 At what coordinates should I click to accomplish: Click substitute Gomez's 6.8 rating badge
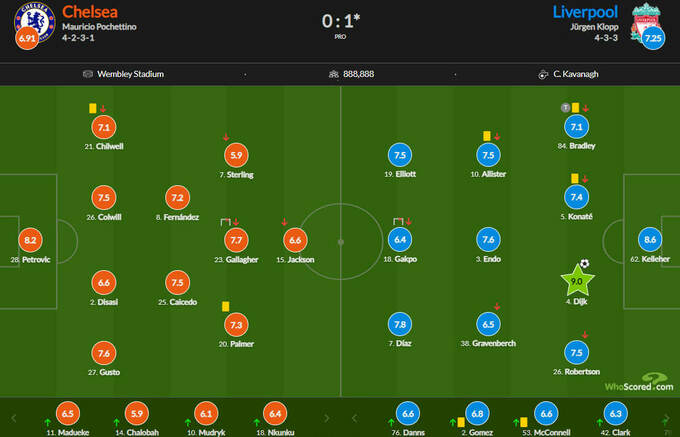[x=477, y=413]
